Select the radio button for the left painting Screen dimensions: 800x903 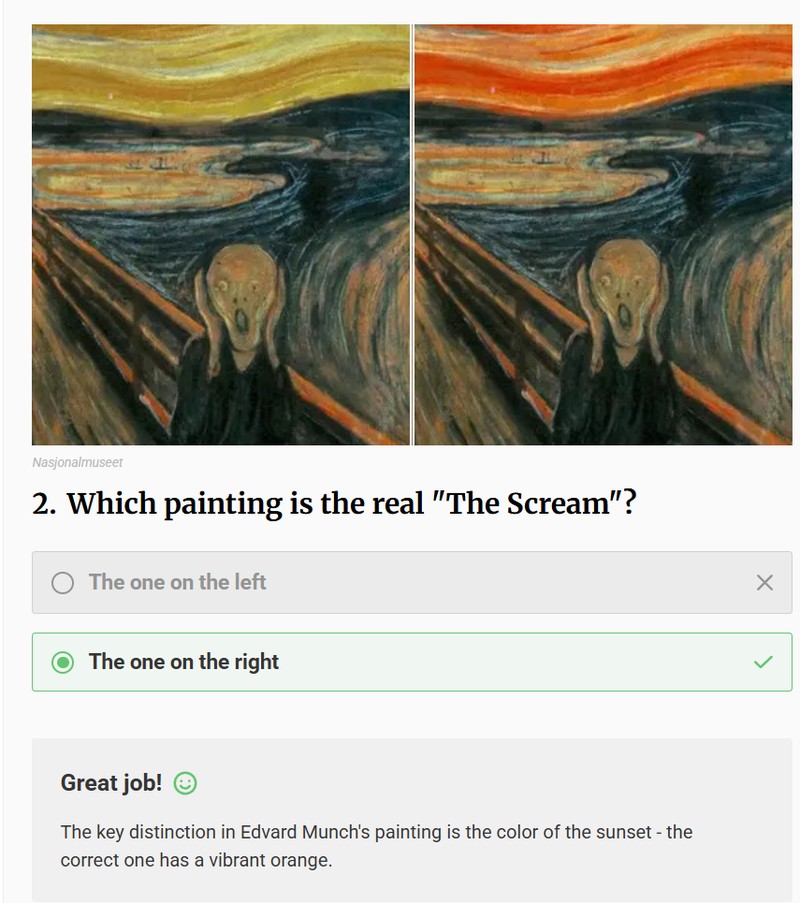(x=62, y=583)
